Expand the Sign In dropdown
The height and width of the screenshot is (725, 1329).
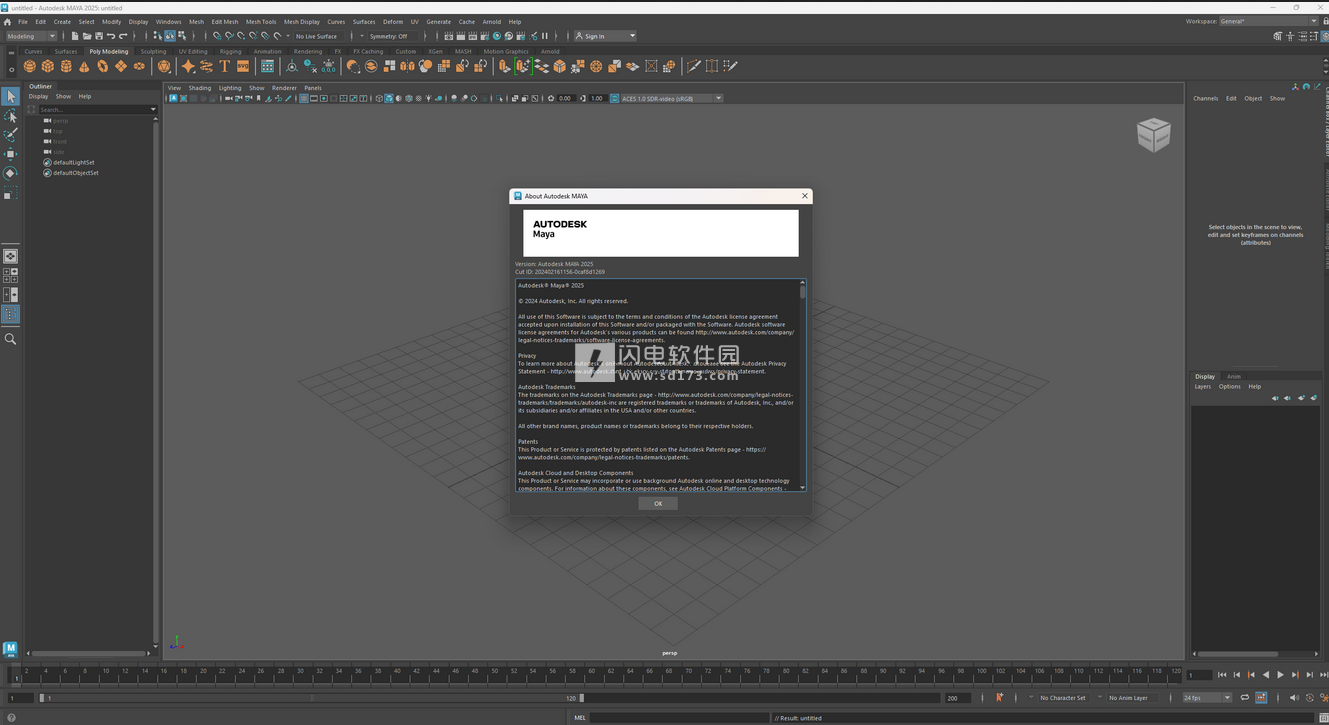click(x=605, y=36)
